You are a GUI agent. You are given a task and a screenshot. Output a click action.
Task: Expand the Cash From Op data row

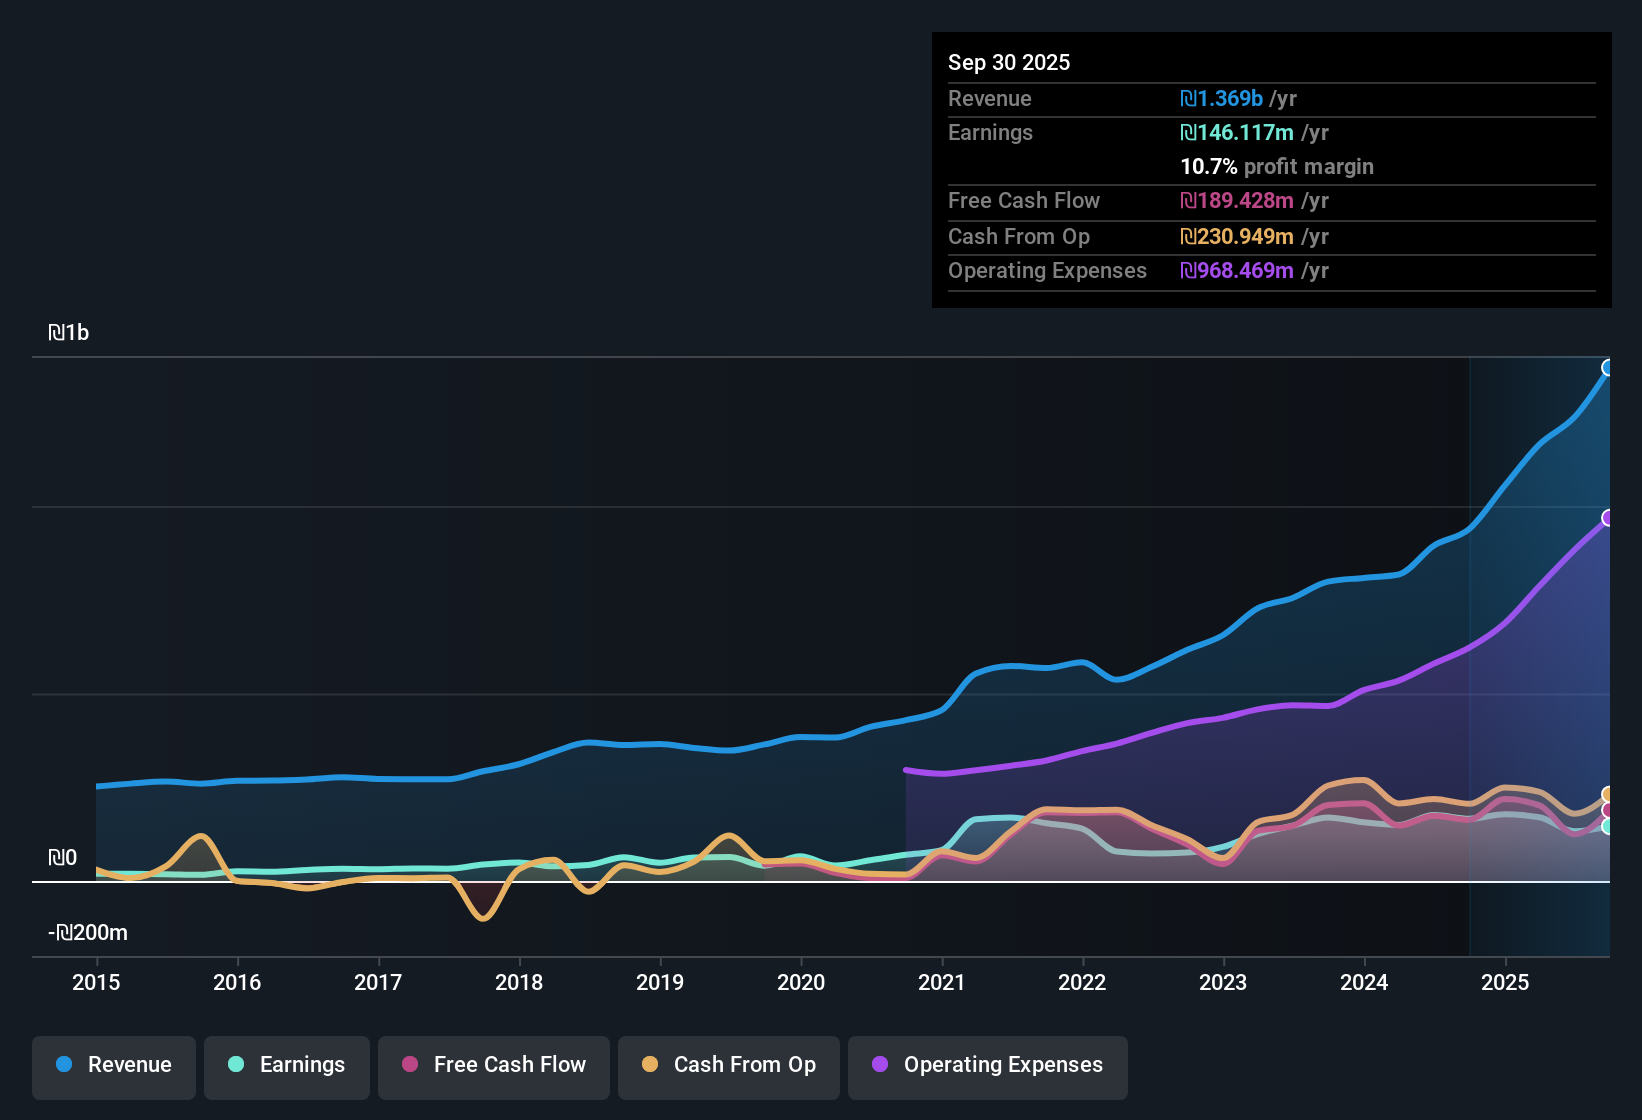tap(1019, 237)
